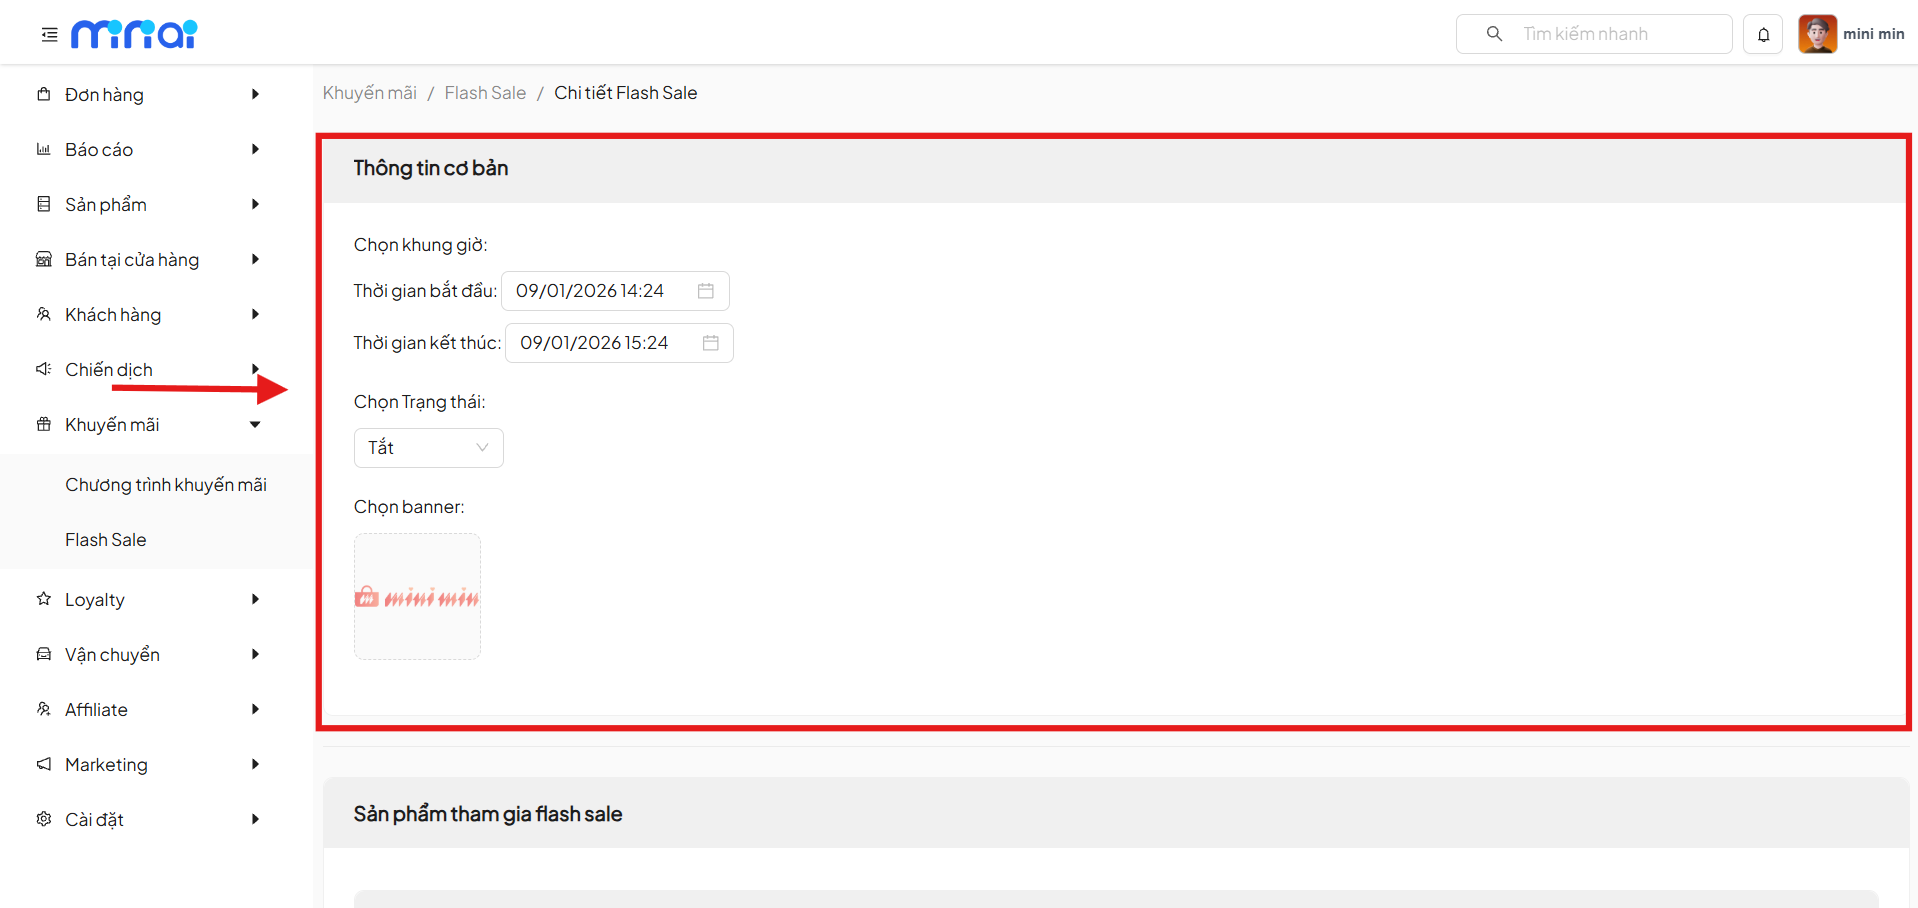This screenshot has height=908, width=1918.
Task: Click the Báo cáo chart icon
Action: [x=44, y=149]
